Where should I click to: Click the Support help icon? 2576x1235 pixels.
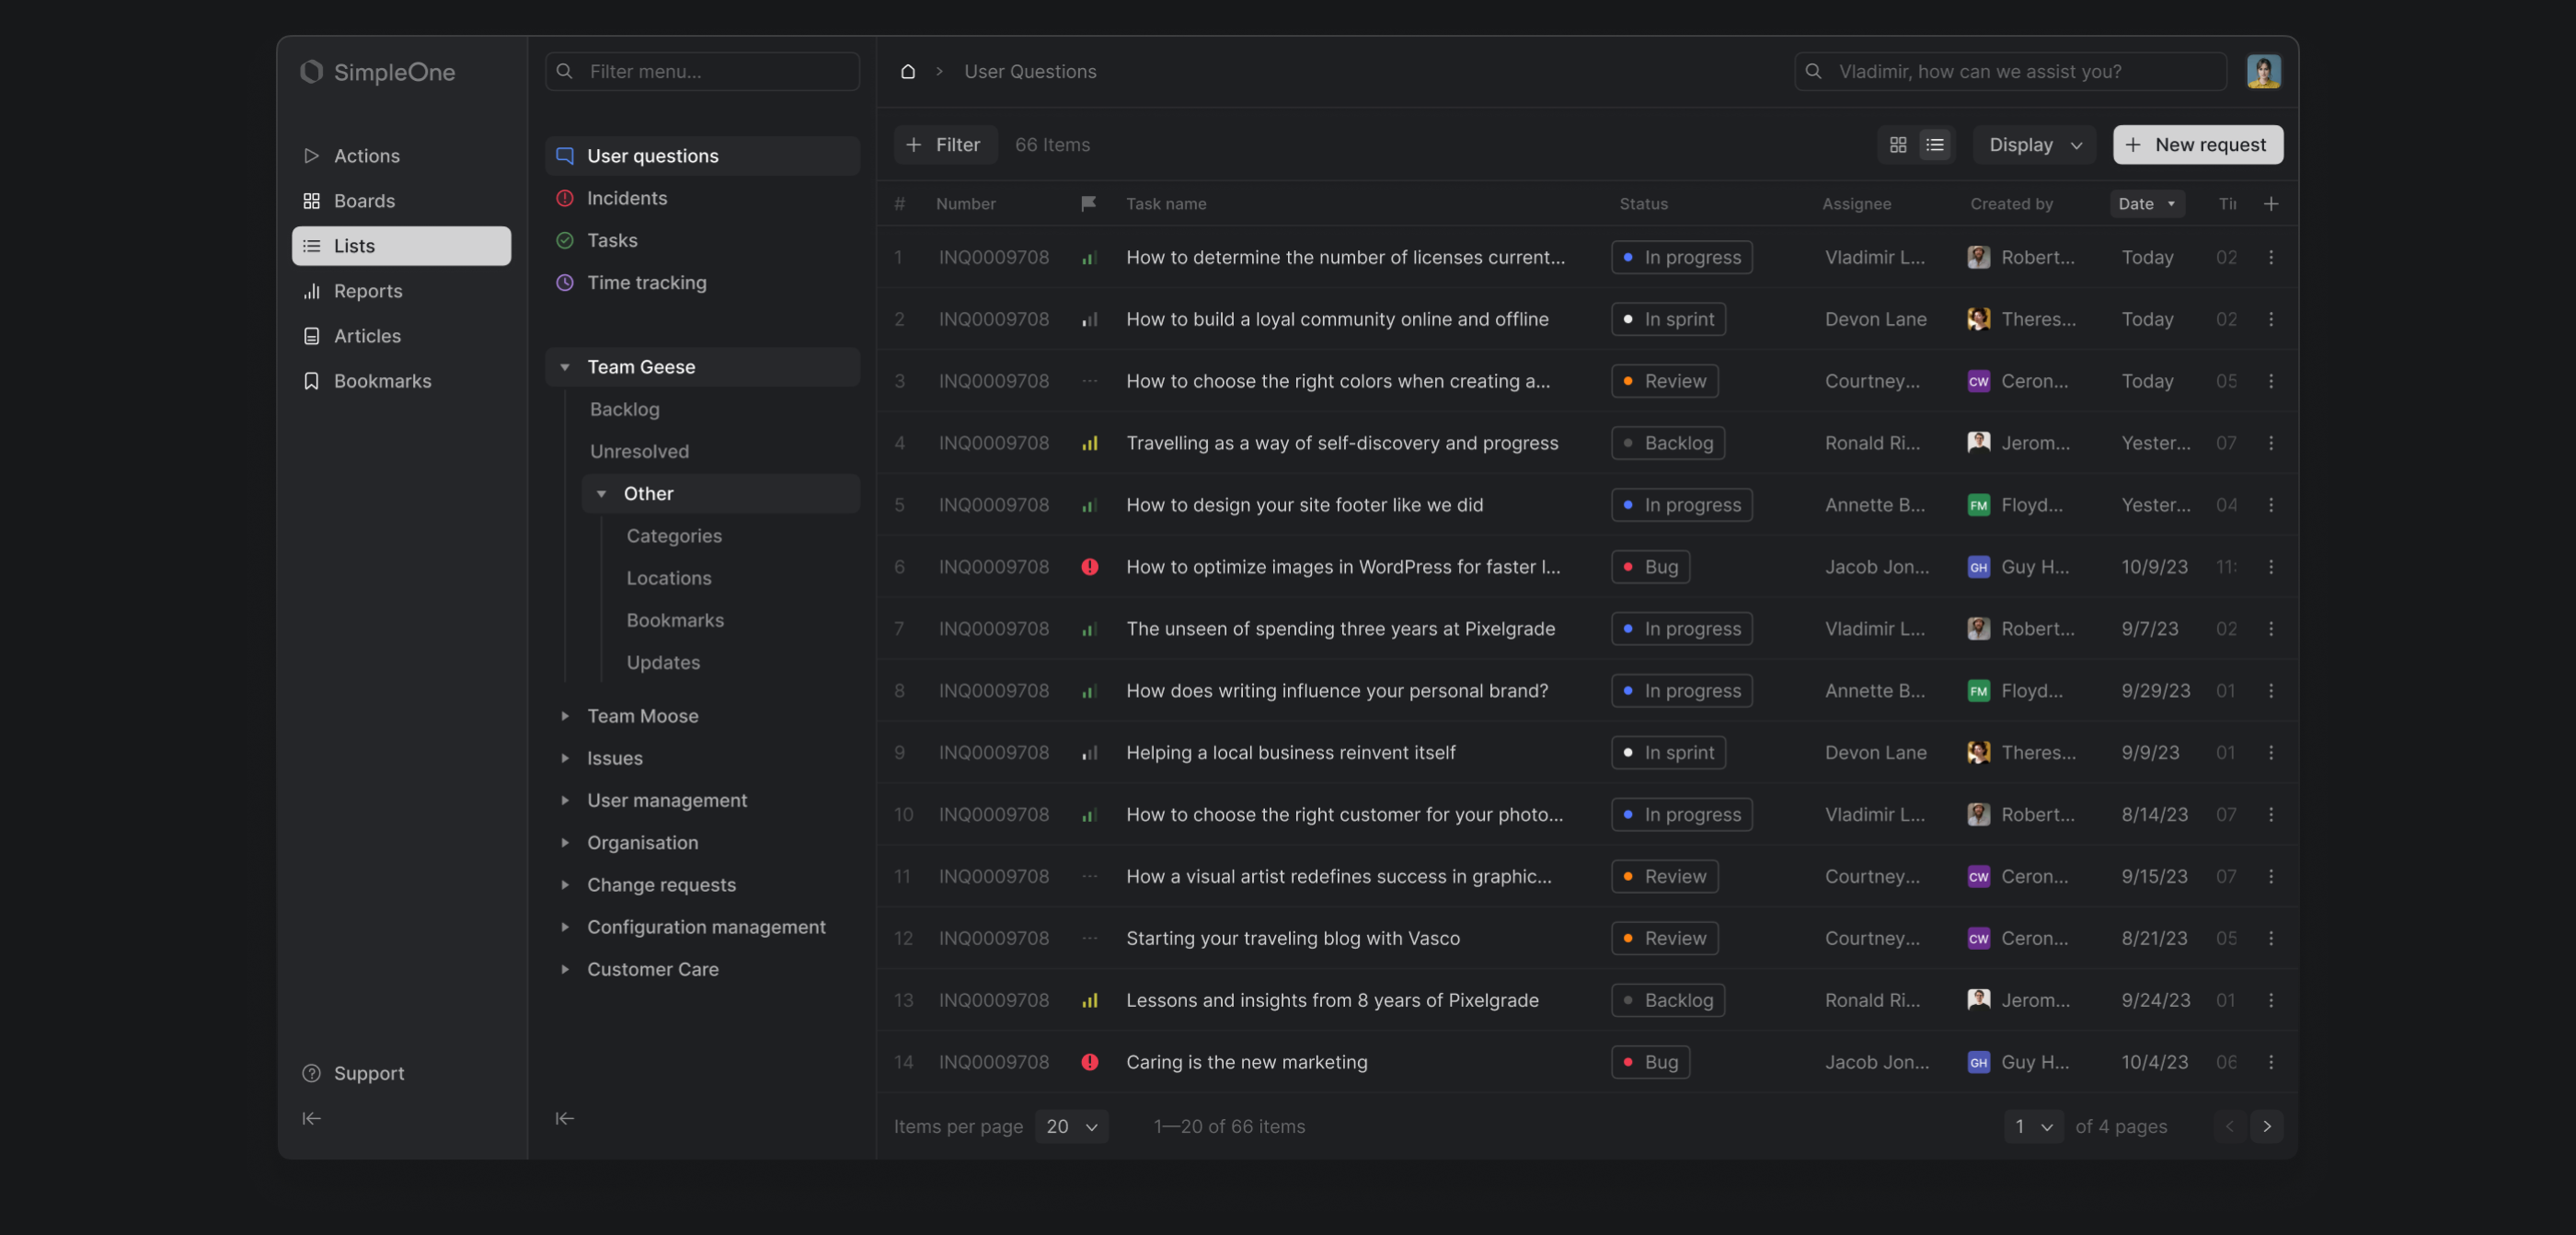(x=311, y=1073)
